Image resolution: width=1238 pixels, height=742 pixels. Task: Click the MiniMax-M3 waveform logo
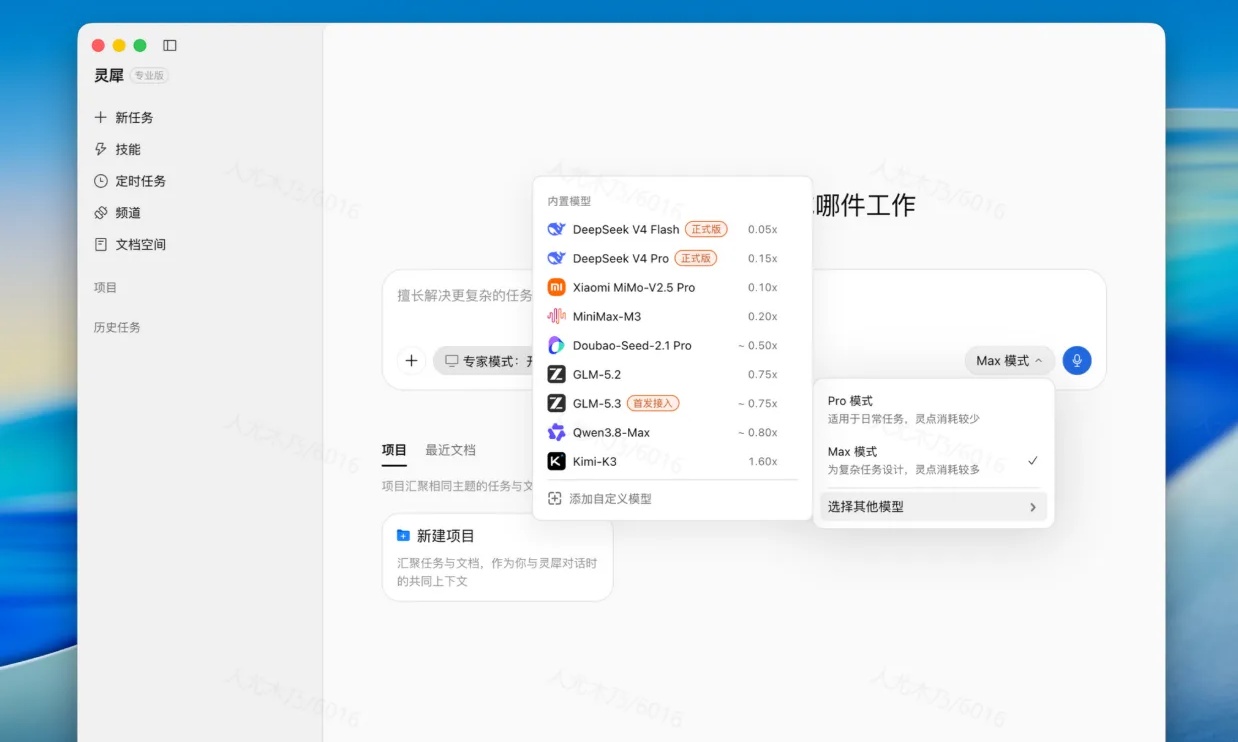pos(557,316)
